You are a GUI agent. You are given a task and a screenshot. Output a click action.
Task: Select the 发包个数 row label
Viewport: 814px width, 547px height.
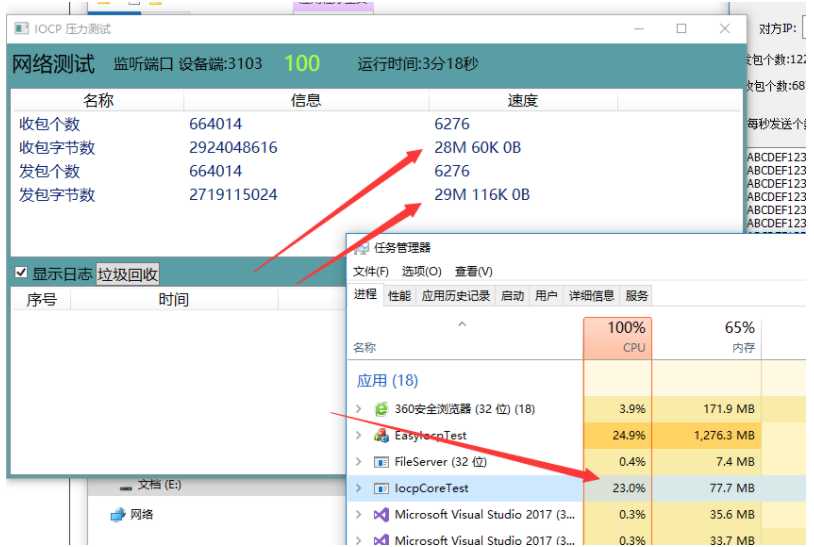[x=49, y=171]
